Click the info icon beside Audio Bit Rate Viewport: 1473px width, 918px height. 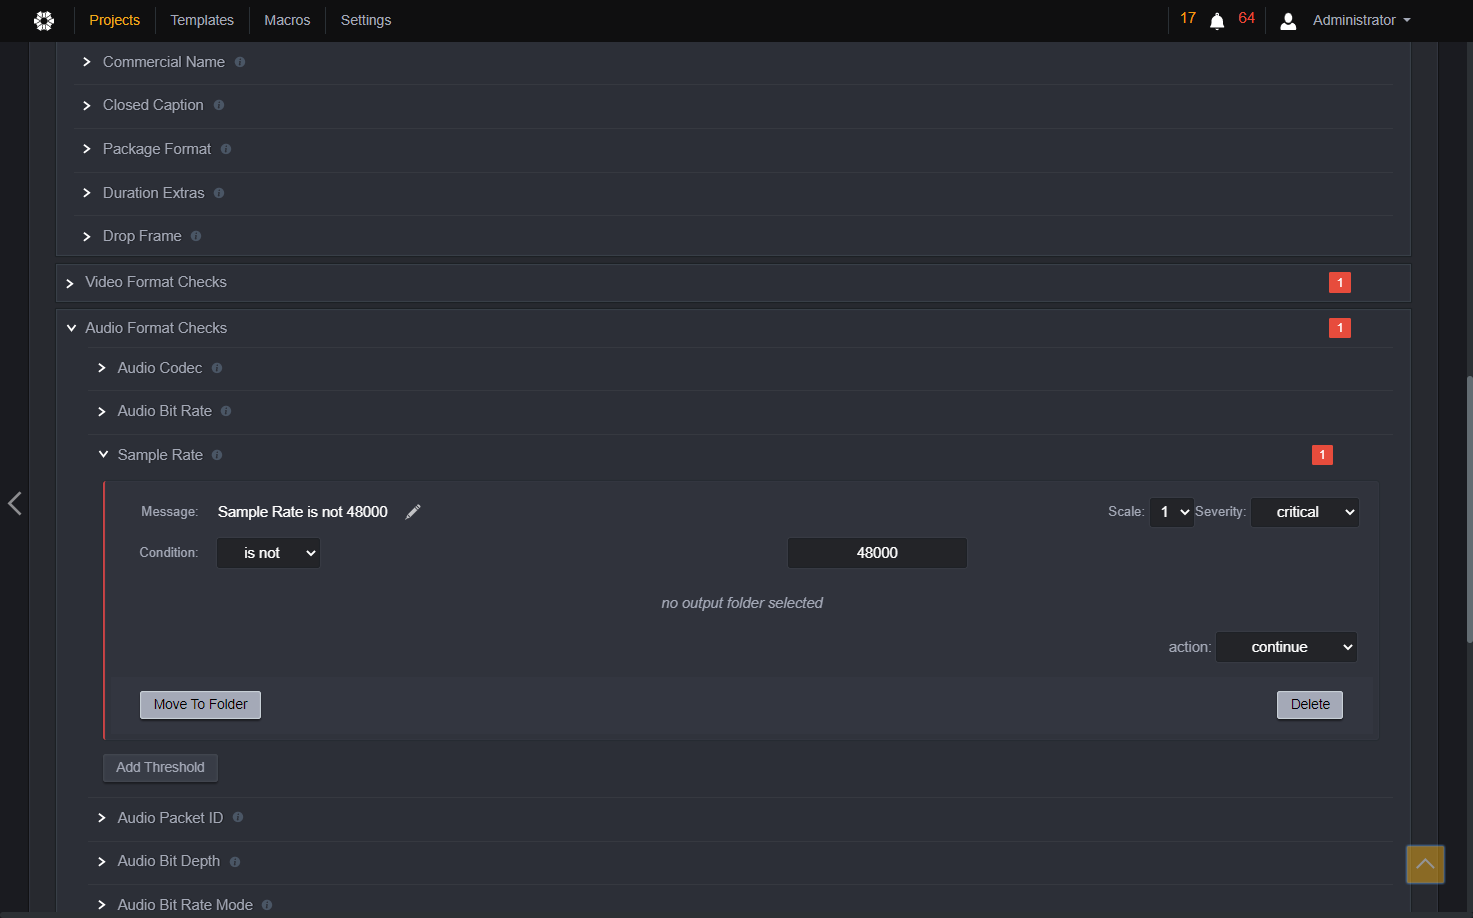[x=226, y=411]
